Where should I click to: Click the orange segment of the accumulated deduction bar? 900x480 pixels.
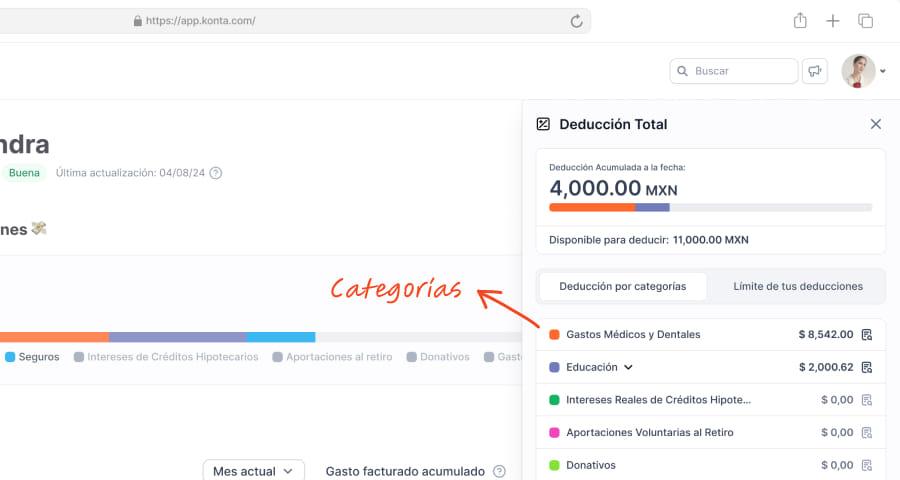(592, 207)
